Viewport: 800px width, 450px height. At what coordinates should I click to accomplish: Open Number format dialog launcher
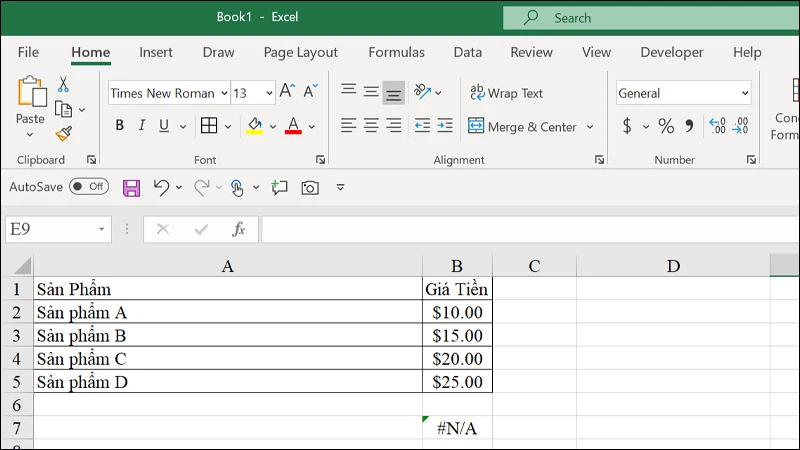point(751,160)
